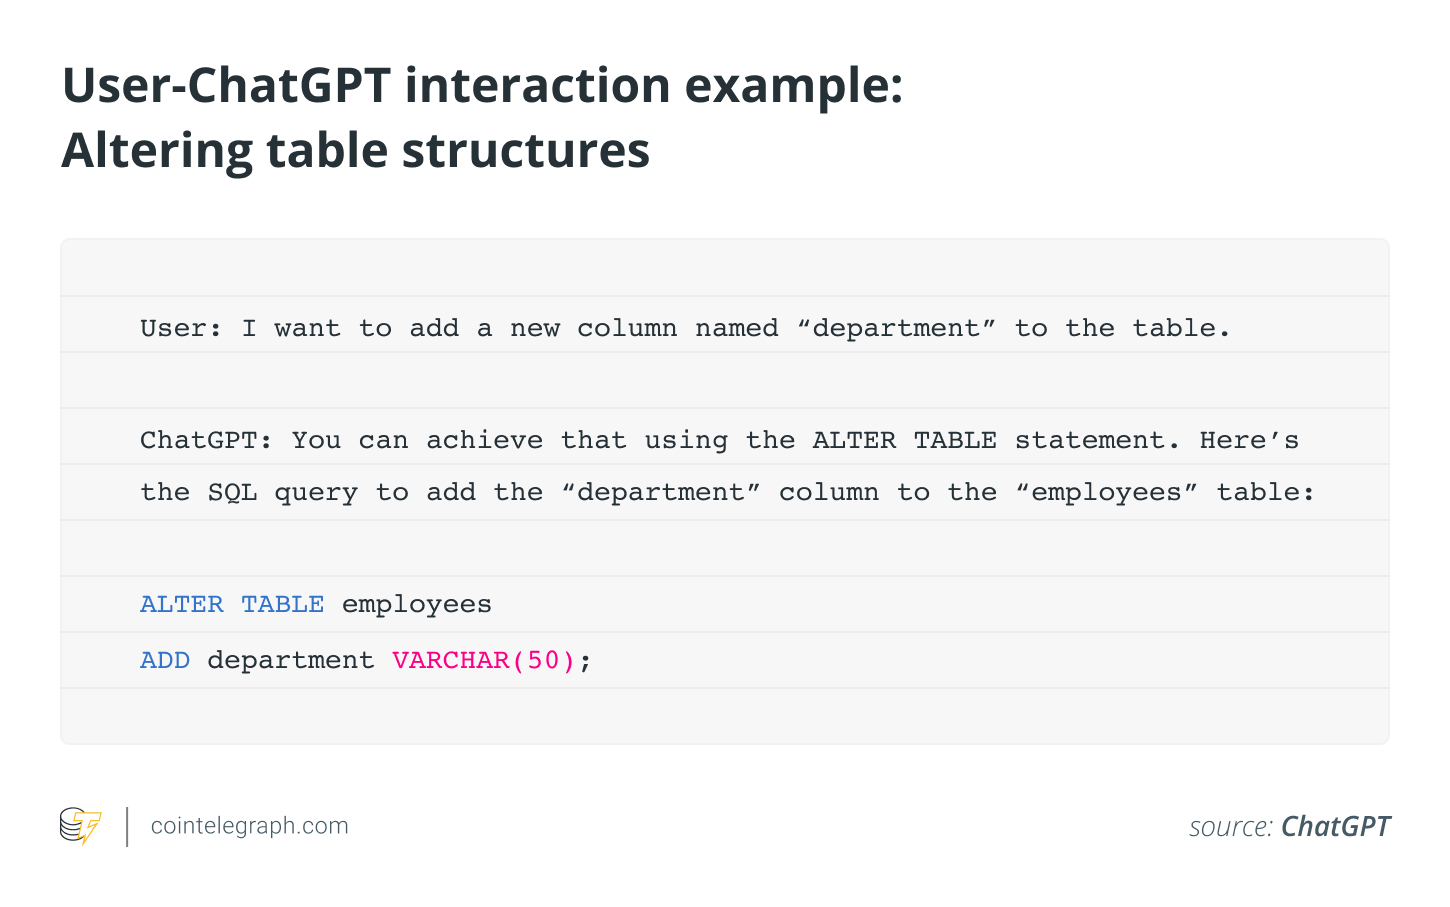Click "department" after the blue ADD keyword
Screen dimensions: 1450x907
pyautogui.click(x=290, y=660)
